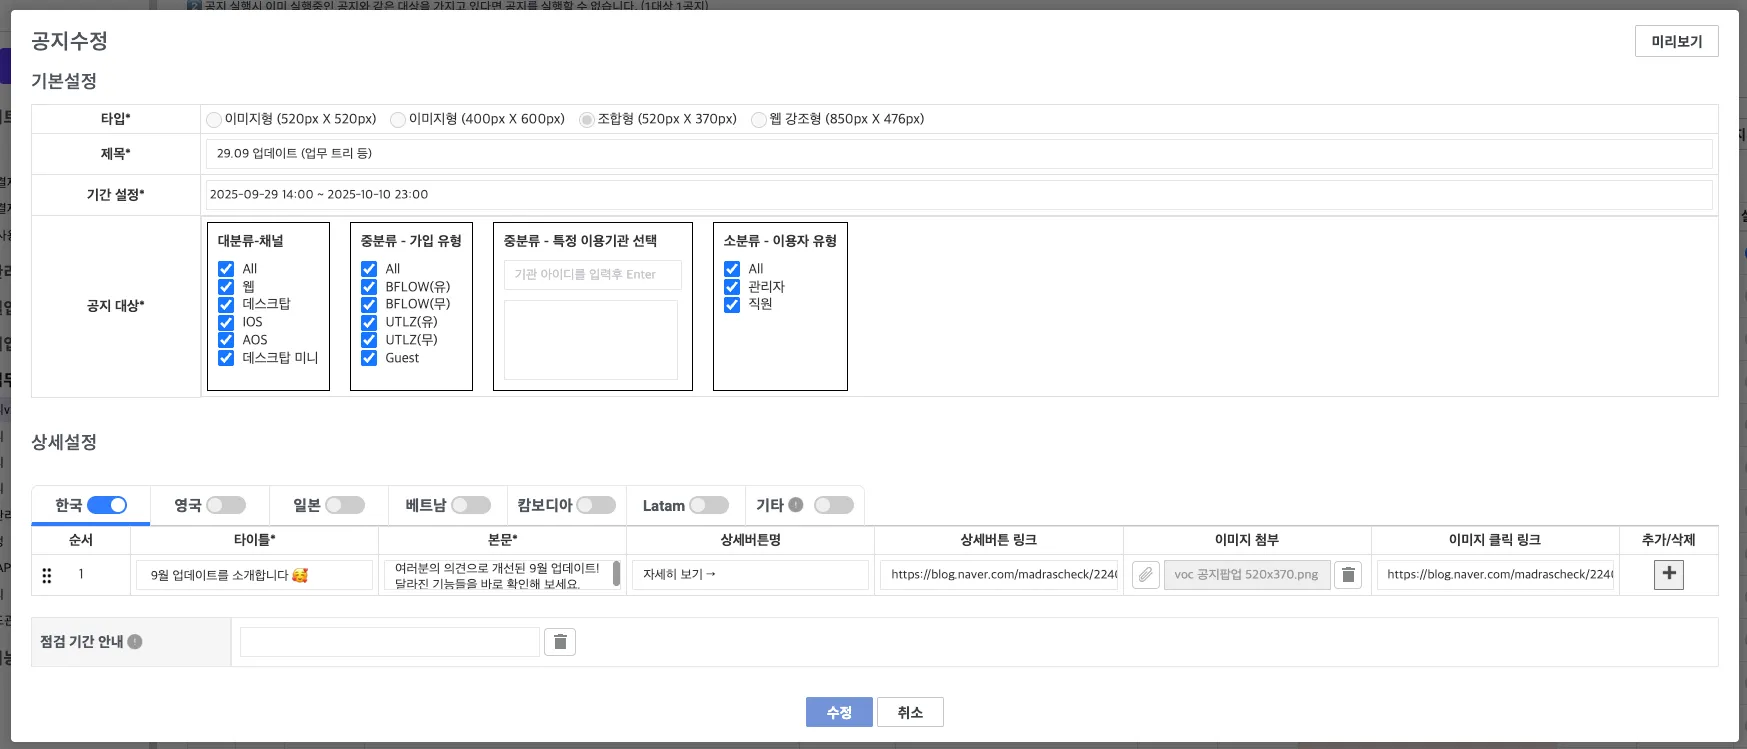Screen dimensions: 1747x749
Task: Enable the 일본 language switch
Action: (x=345, y=505)
